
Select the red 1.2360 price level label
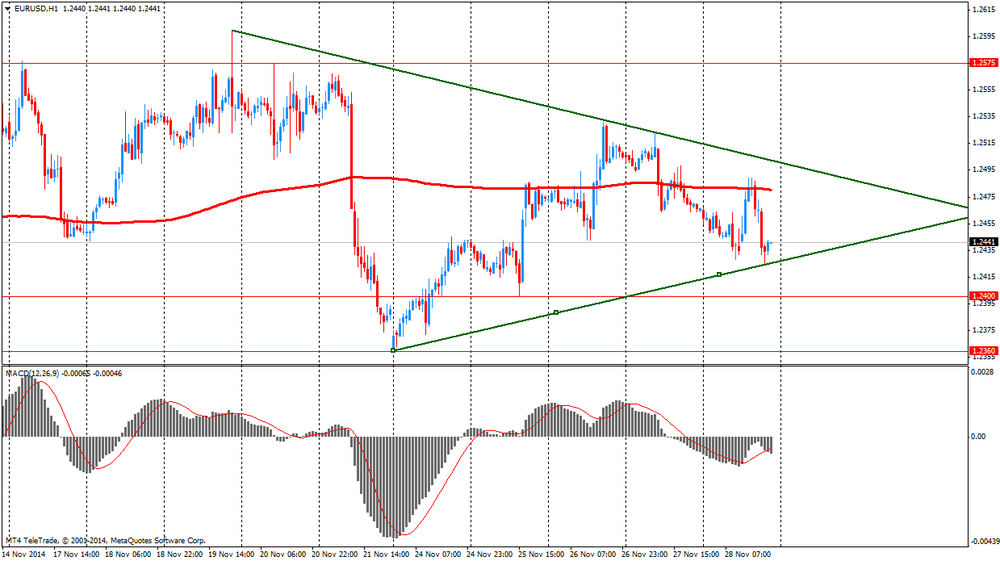(982, 350)
